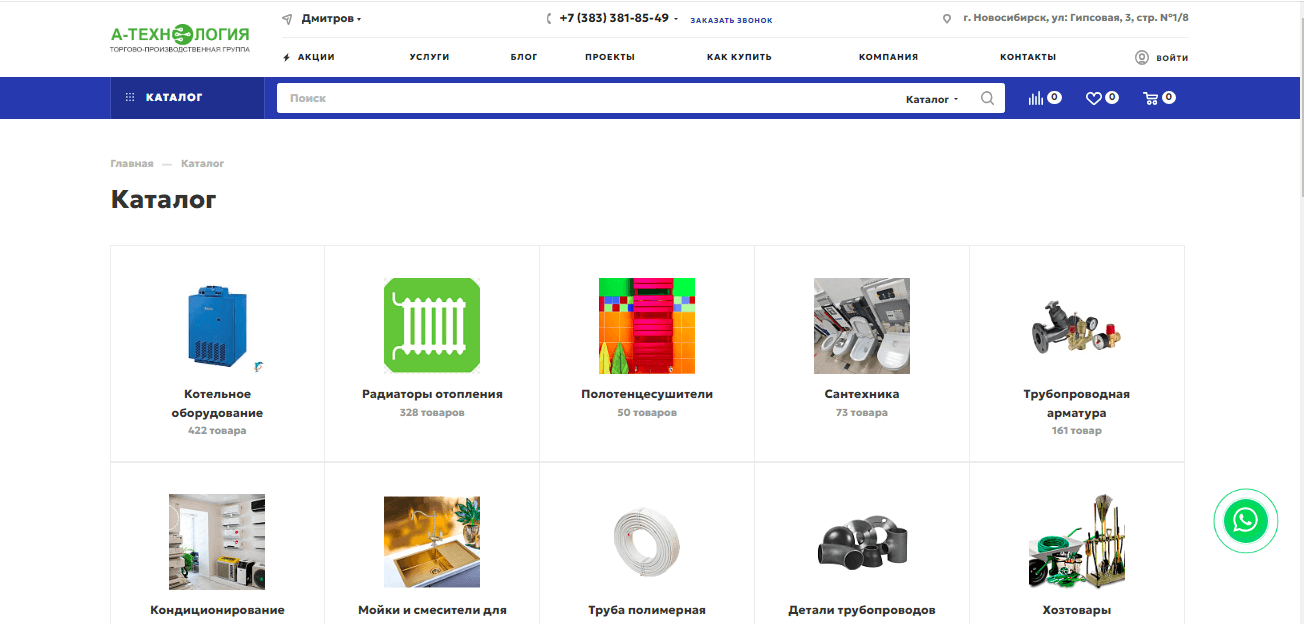This screenshot has height=624, width=1304.
Task: Open the Контакты menu item
Action: 1028,57
